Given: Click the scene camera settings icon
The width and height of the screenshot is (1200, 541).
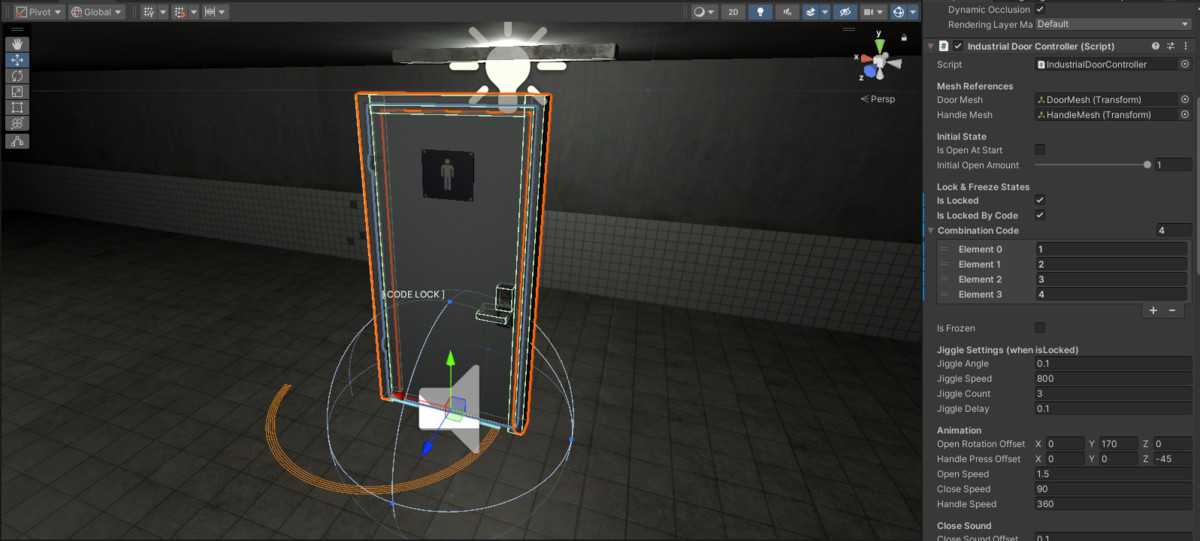Looking at the screenshot, I should (x=869, y=12).
